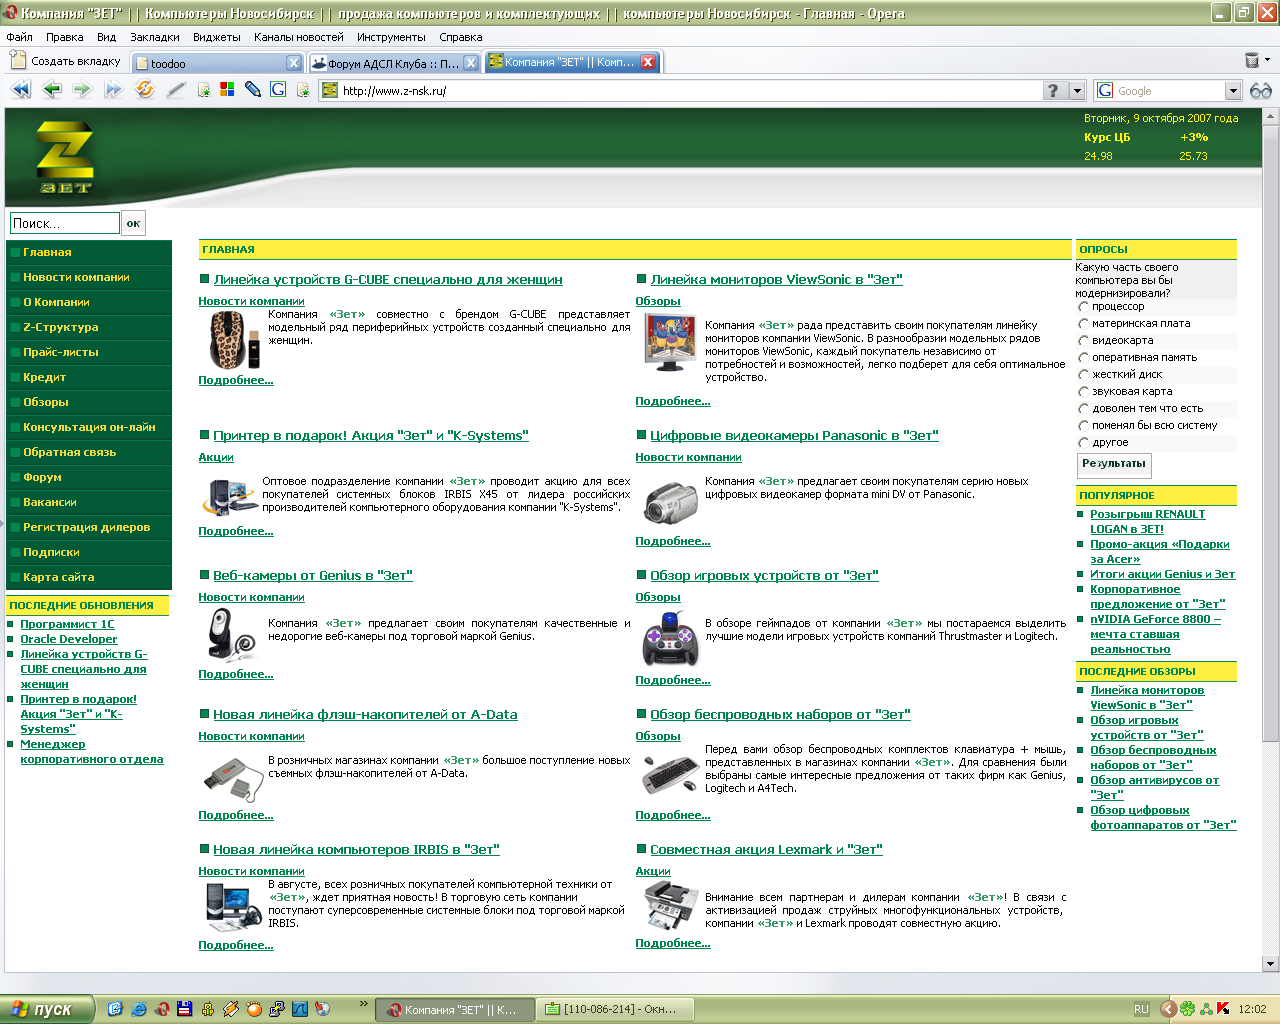The image size is (1280, 1024).
Task: Submit the poll with Результаты button
Action: [1114, 464]
